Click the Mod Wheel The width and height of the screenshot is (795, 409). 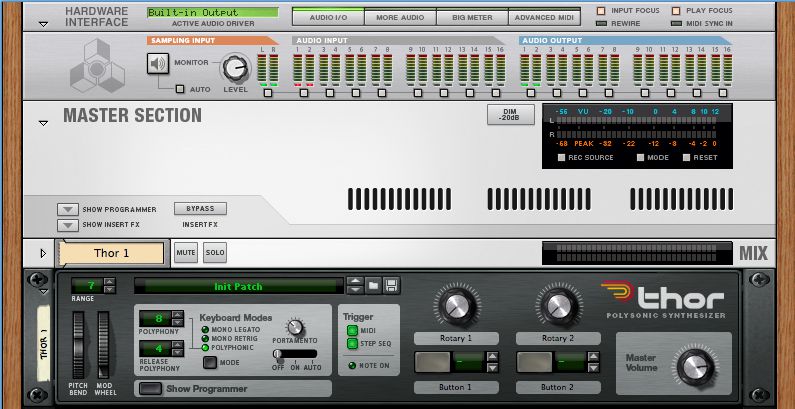(x=103, y=345)
